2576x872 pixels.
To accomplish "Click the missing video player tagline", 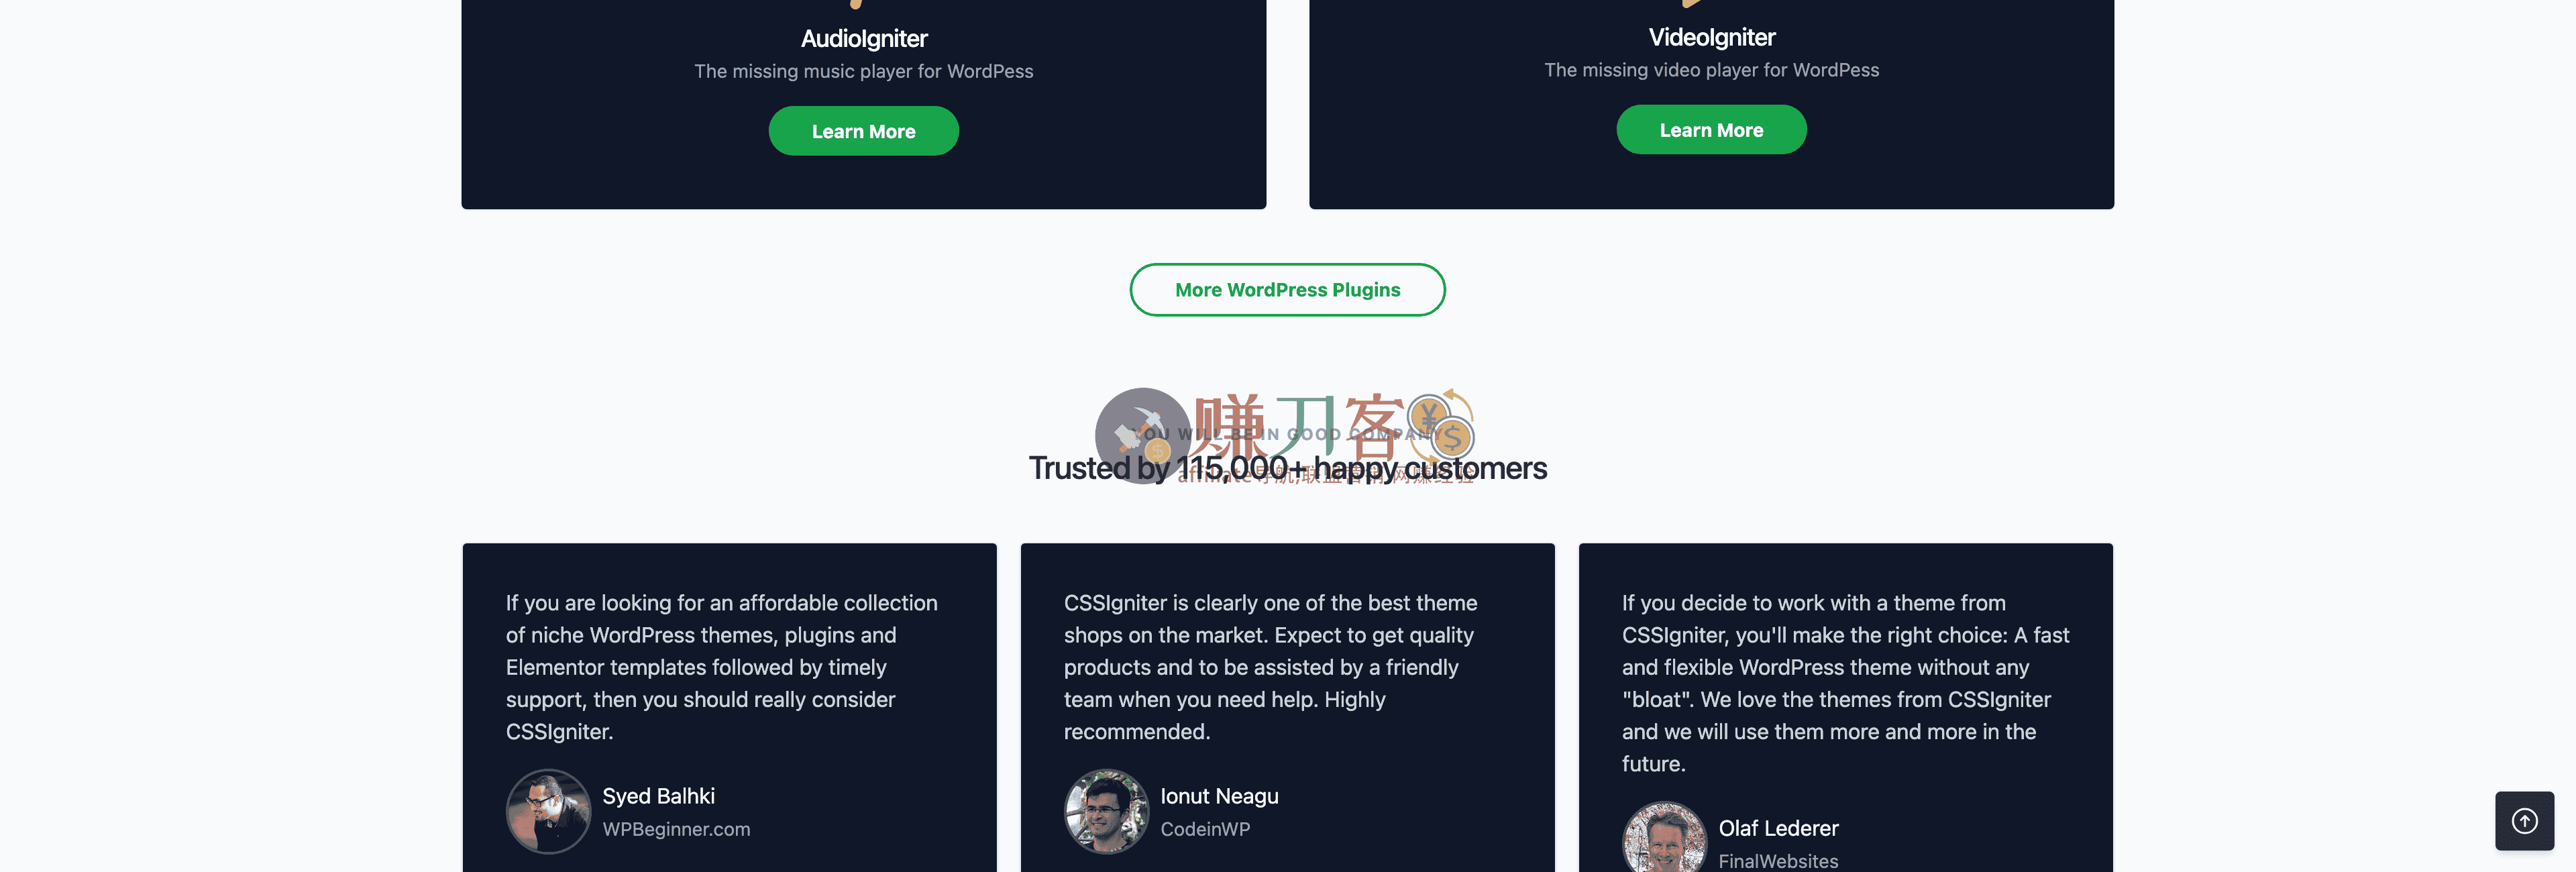I will point(1712,70).
